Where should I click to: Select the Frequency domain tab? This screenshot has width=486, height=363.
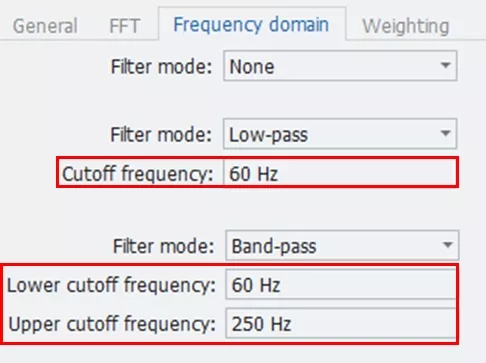pos(251,24)
